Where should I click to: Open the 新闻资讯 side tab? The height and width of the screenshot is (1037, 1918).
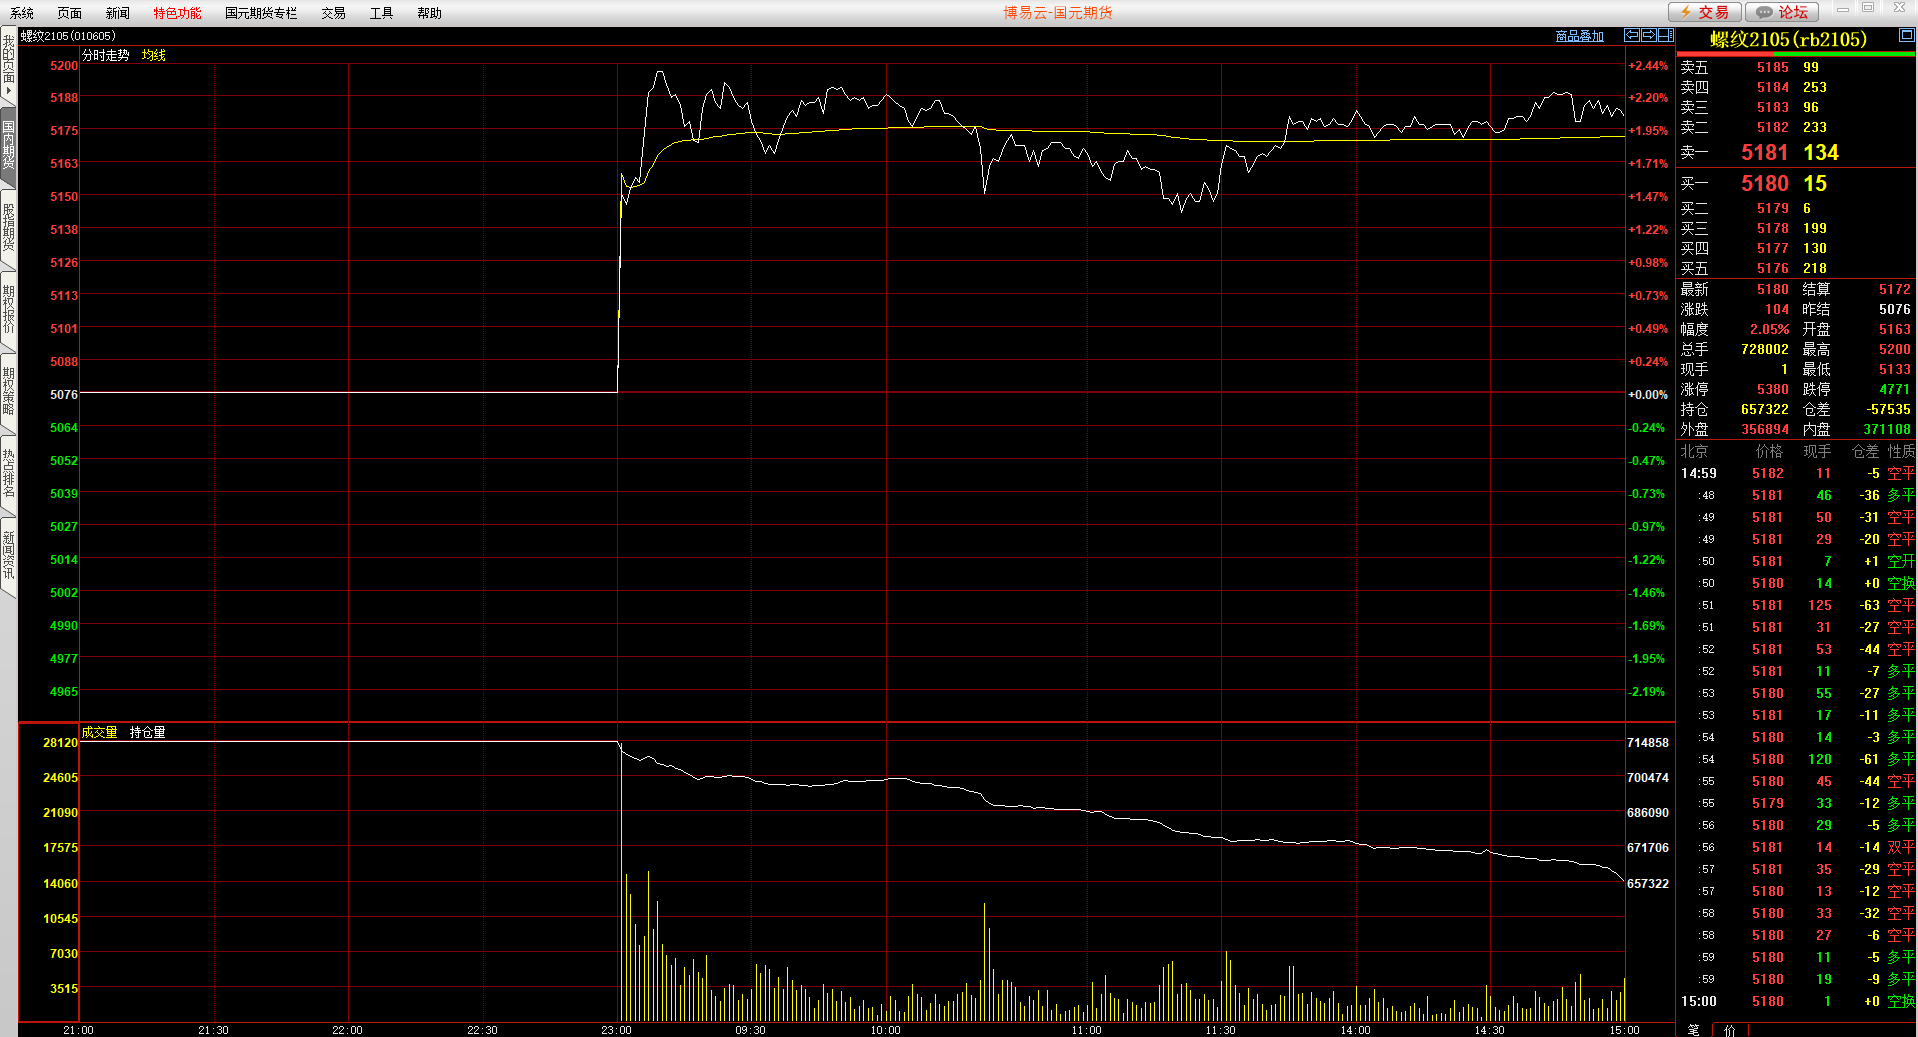pyautogui.click(x=8, y=555)
